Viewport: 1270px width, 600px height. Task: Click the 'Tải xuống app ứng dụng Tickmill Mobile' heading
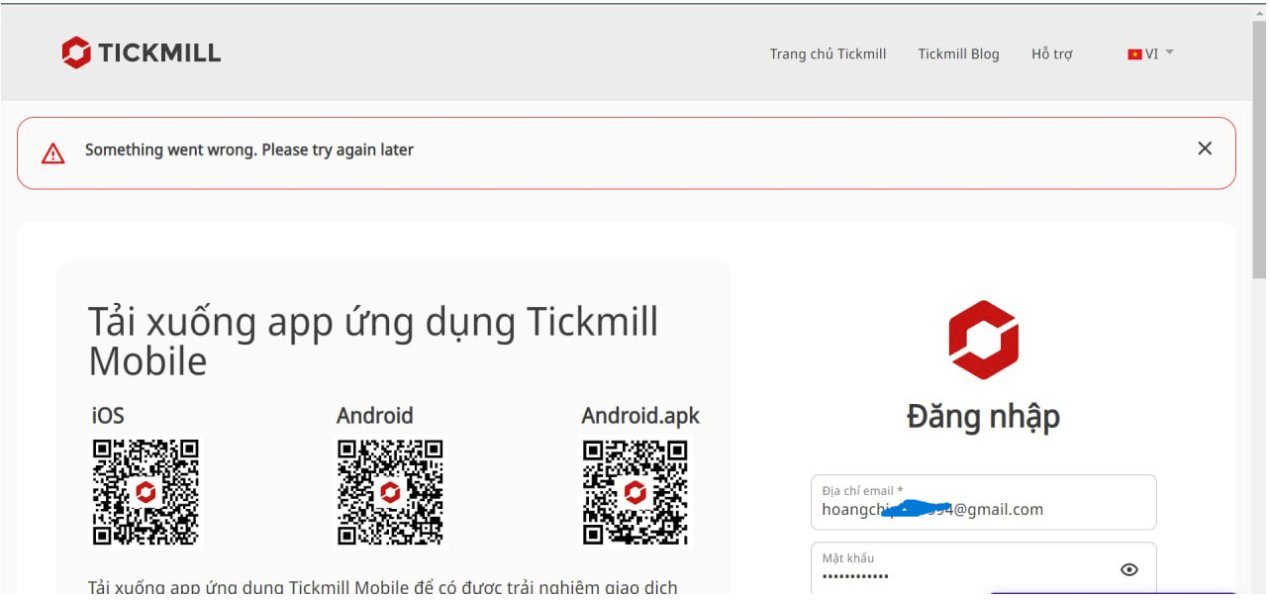pos(374,341)
